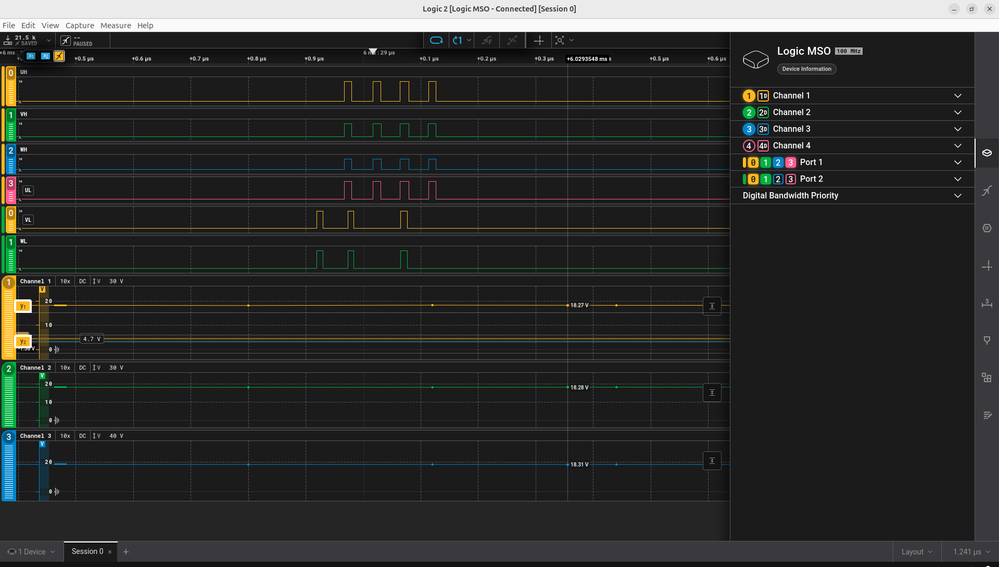
Task: Open the Device settings sidebar icon
Action: [x=987, y=153]
